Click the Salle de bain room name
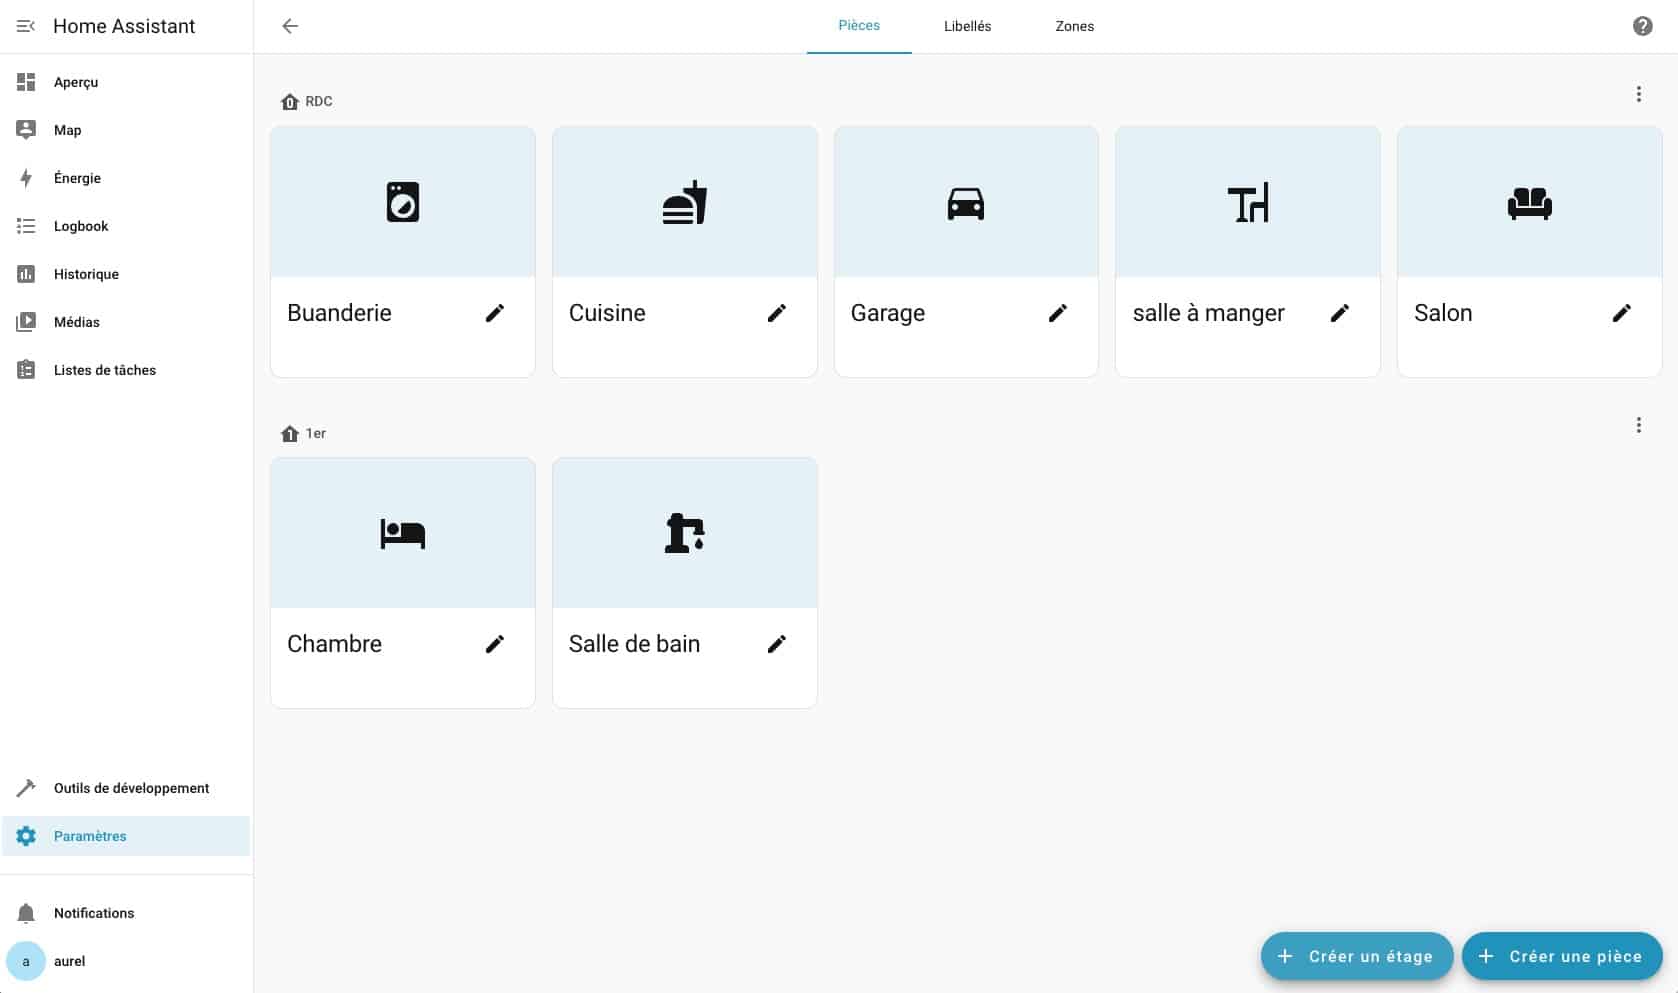 [x=634, y=644]
